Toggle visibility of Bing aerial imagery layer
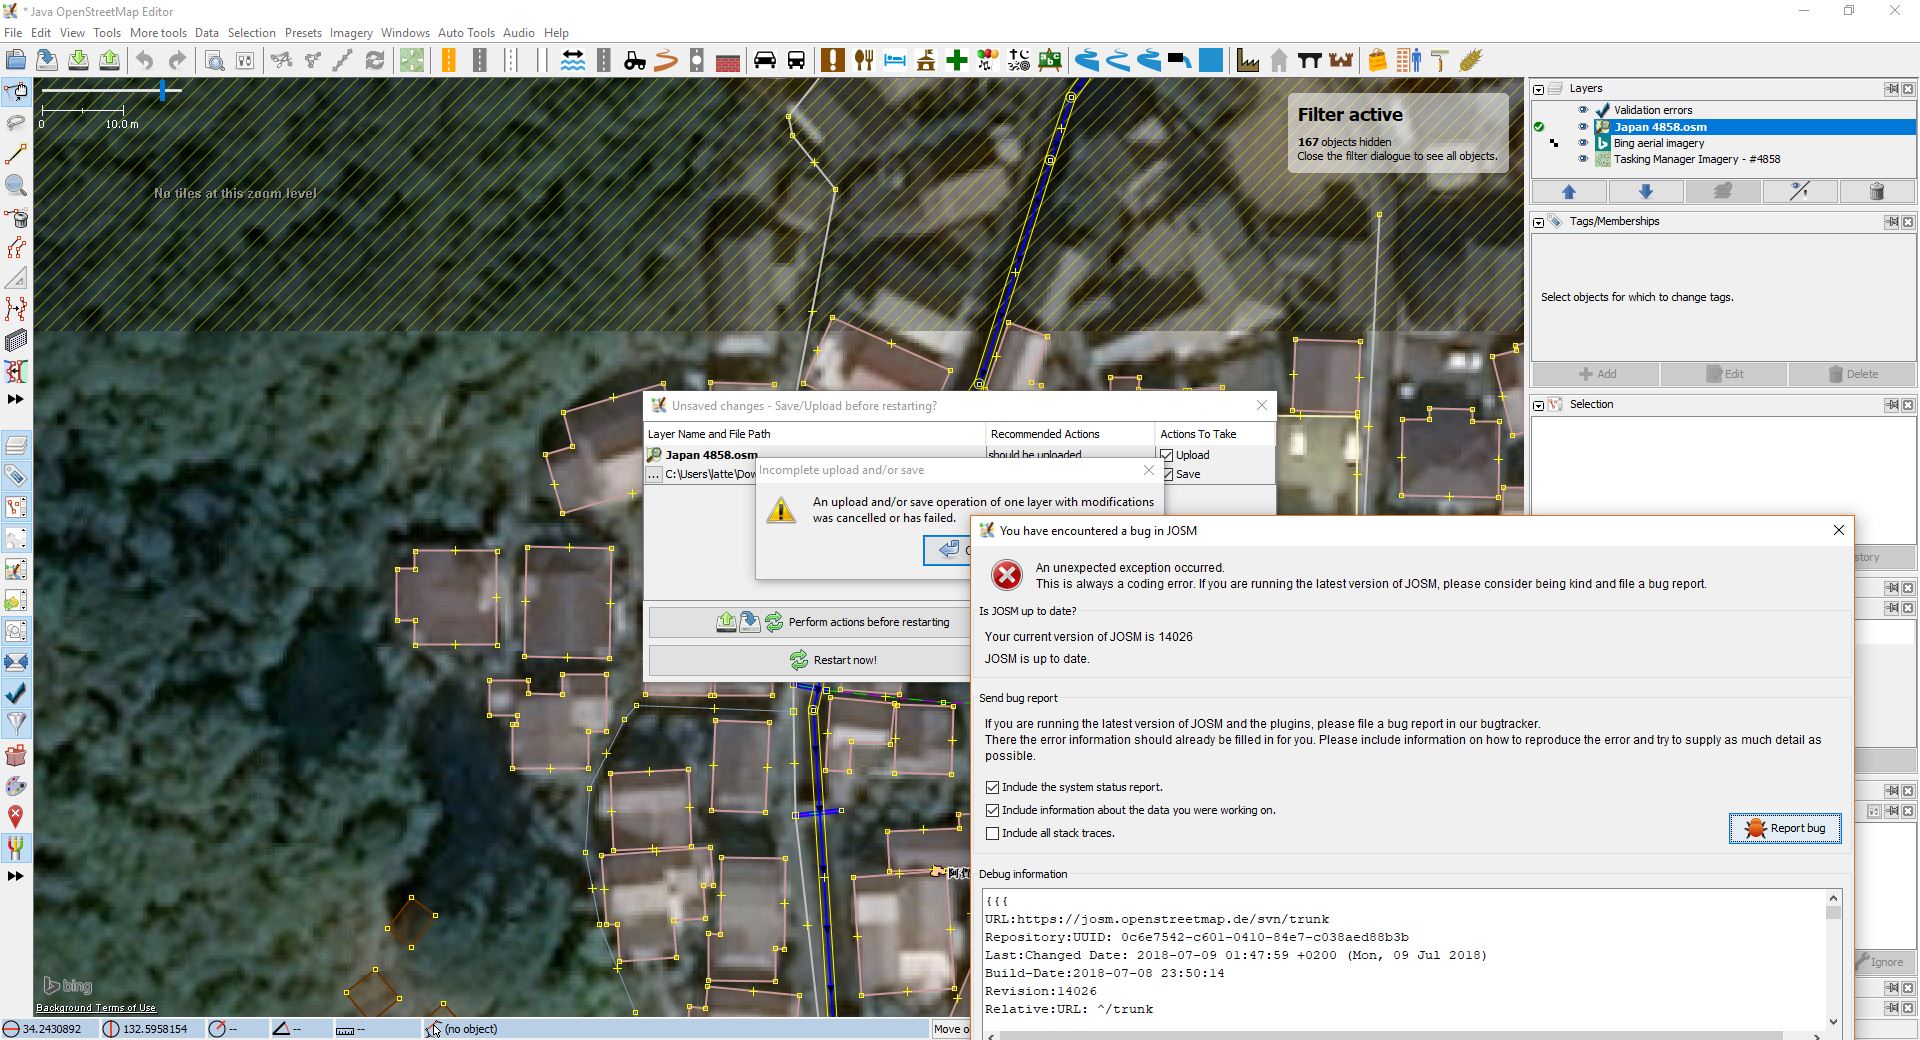1920x1040 pixels. click(x=1583, y=143)
